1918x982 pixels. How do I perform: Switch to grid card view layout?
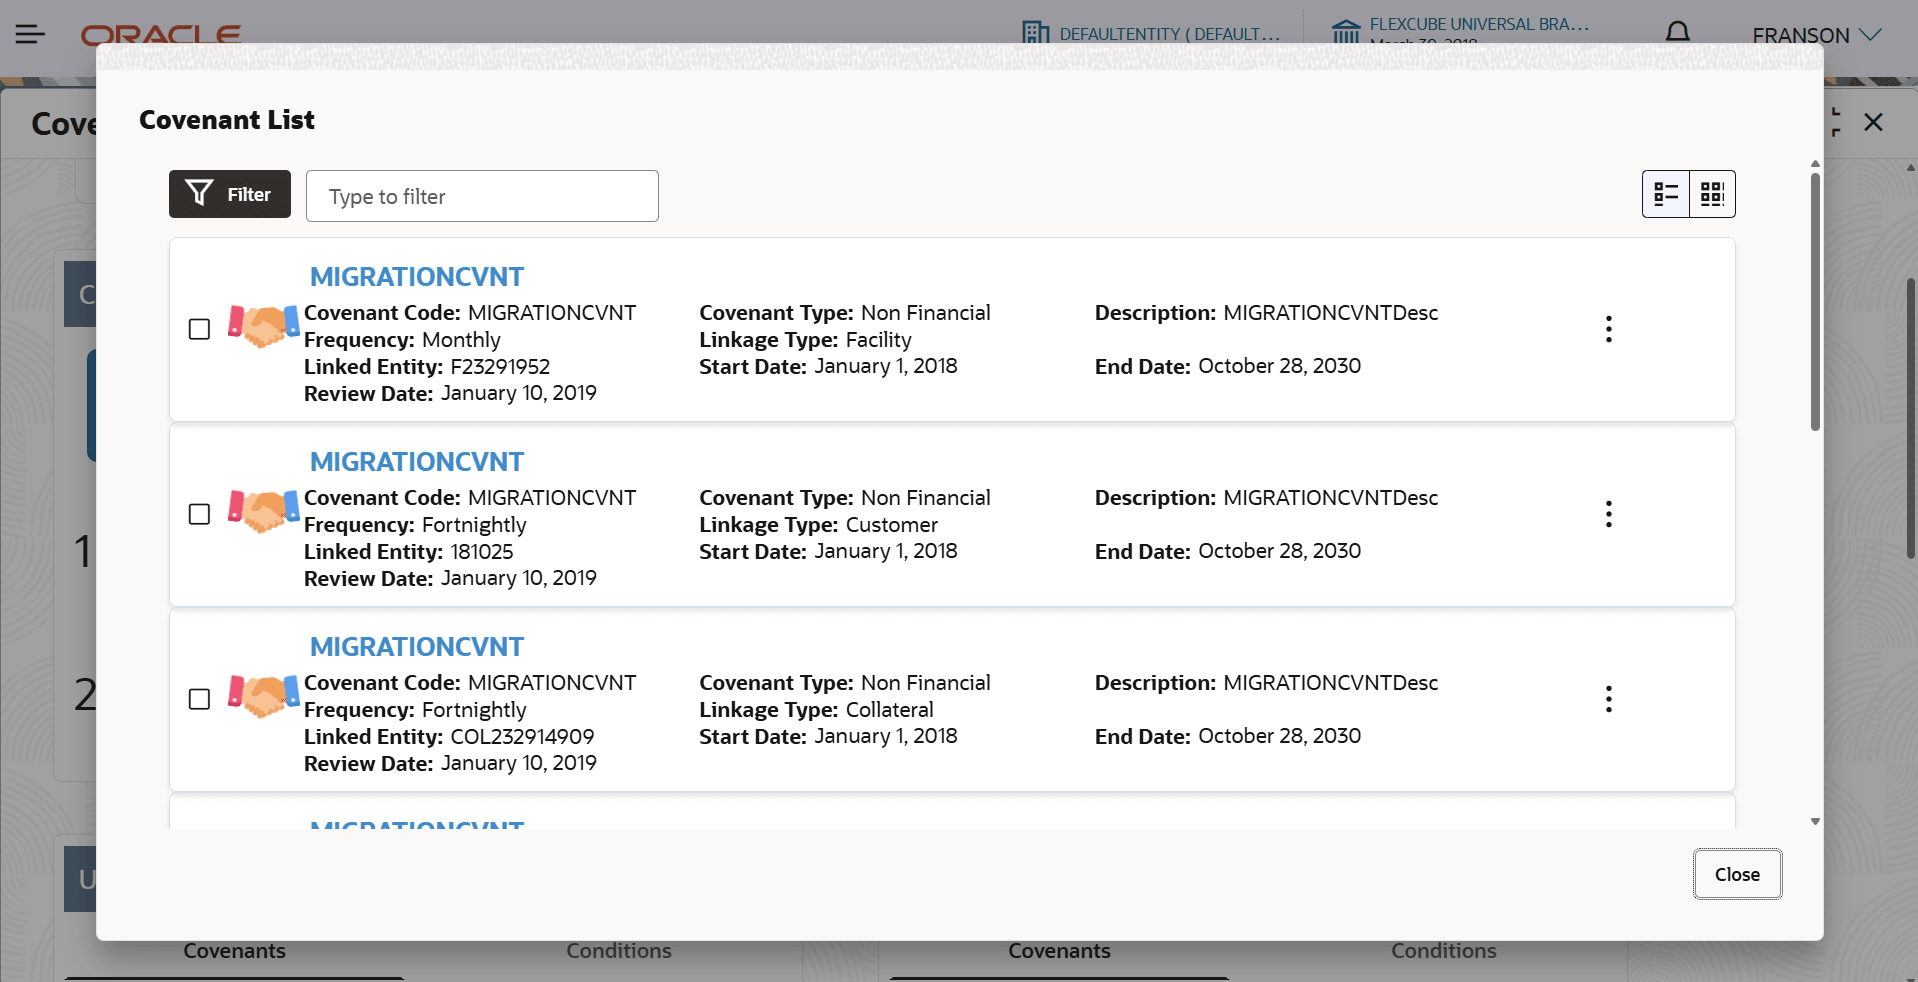1712,194
